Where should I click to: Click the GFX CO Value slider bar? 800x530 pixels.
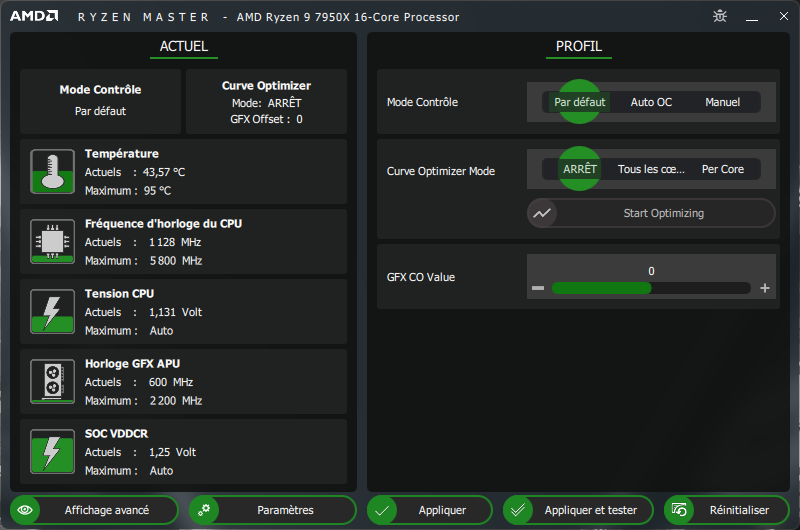coord(651,288)
